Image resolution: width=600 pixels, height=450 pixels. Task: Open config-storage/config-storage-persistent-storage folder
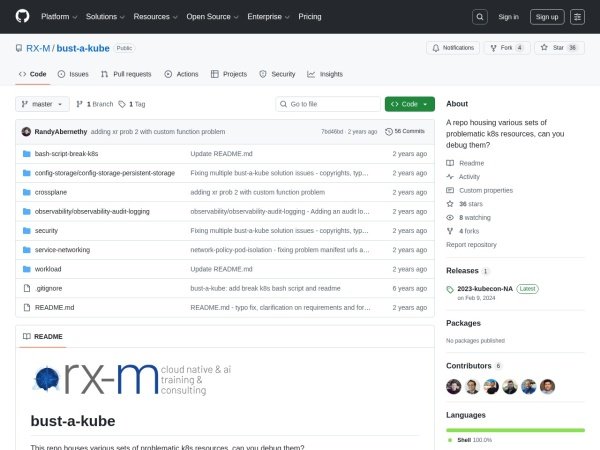click(105, 173)
